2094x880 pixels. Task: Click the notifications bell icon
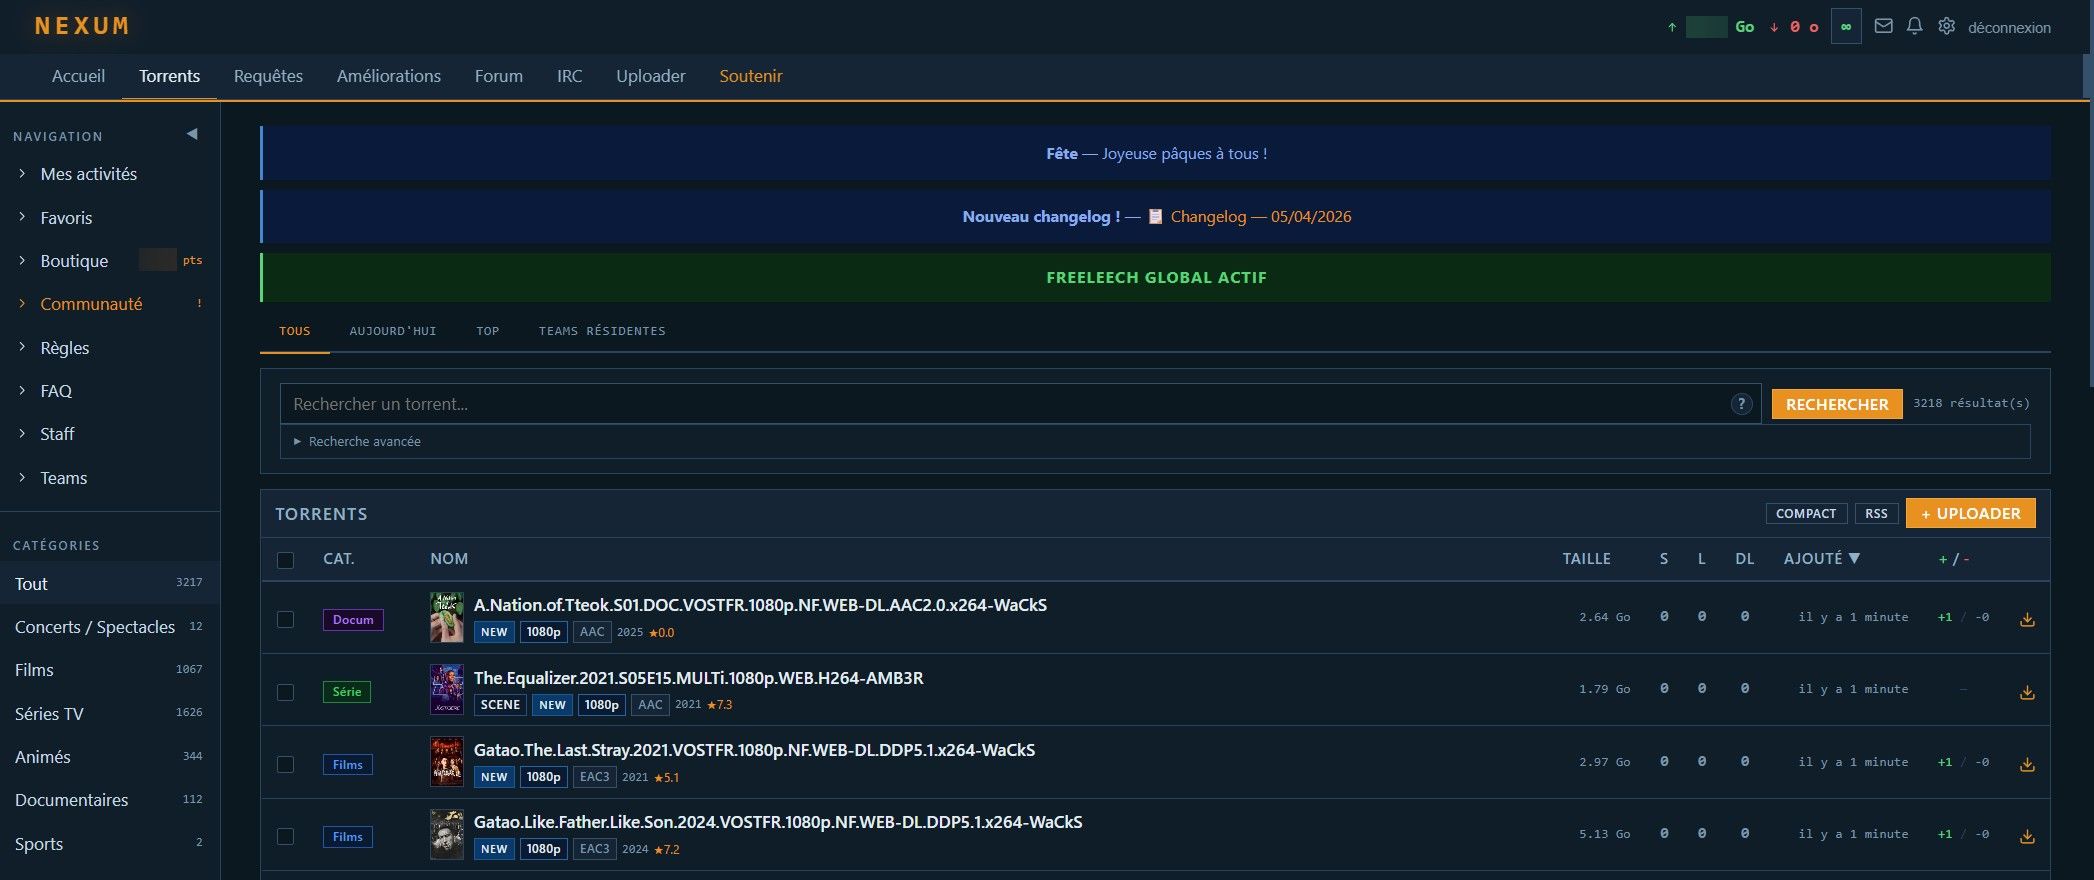(x=1914, y=27)
